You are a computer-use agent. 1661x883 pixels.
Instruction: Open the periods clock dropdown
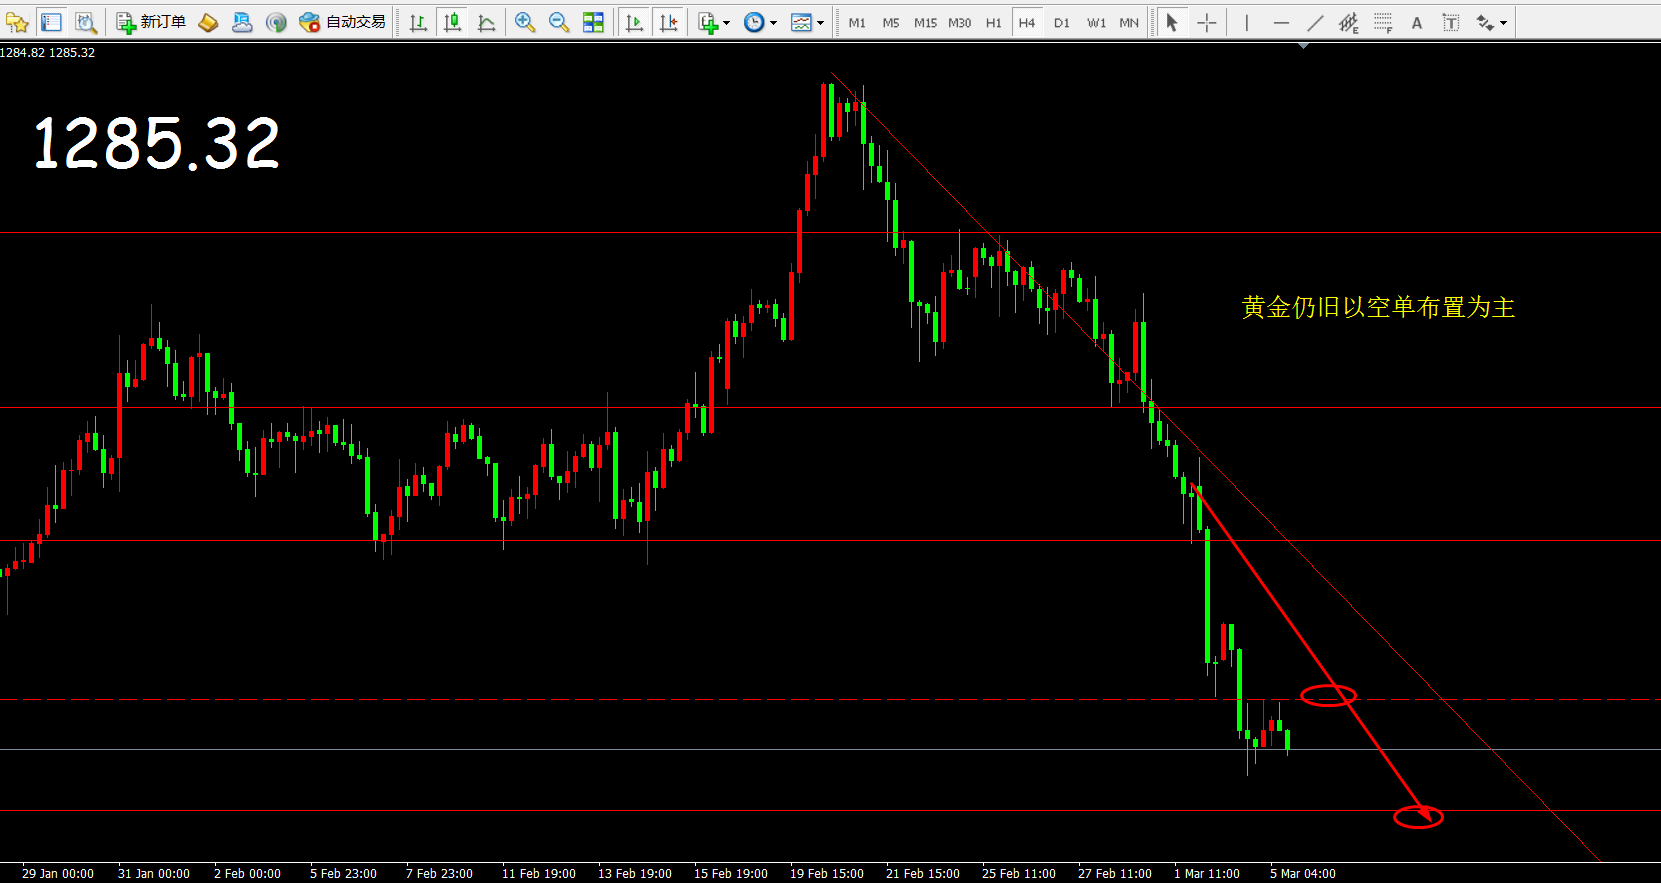point(760,22)
